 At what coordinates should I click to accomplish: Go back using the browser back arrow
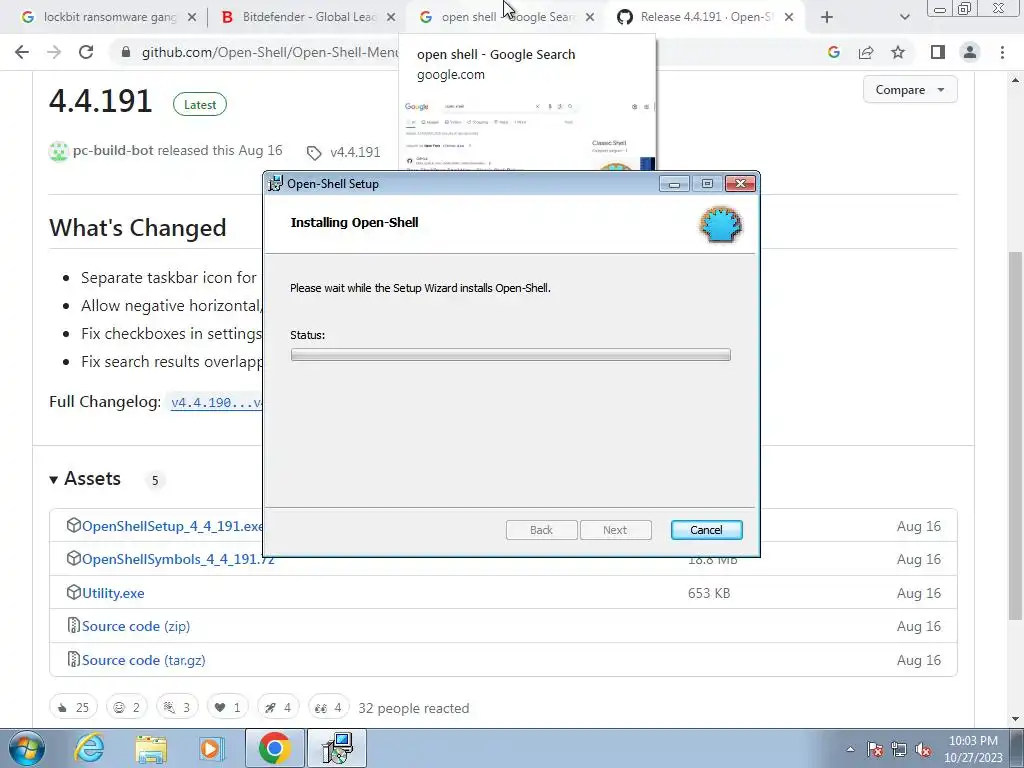[22, 52]
